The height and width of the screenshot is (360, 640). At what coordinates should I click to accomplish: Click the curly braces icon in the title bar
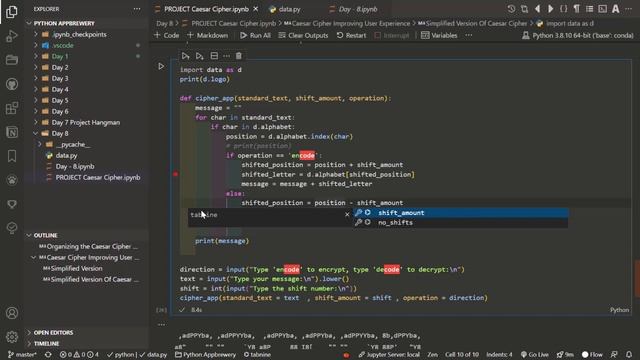point(564,9)
